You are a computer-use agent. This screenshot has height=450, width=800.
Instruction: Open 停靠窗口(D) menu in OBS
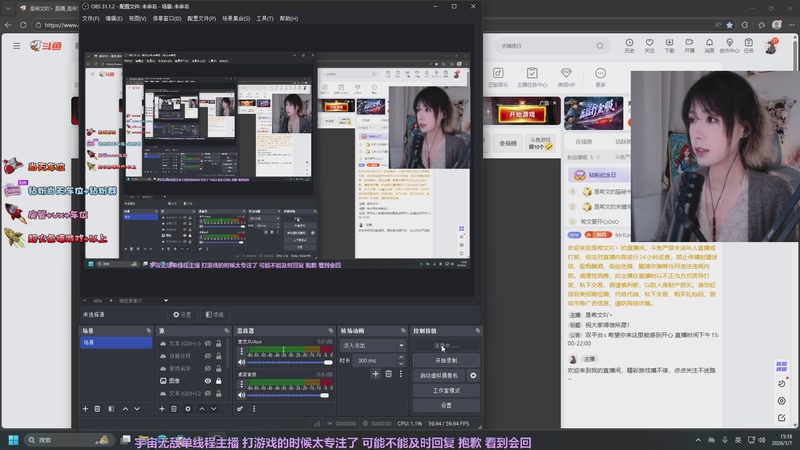(167, 18)
